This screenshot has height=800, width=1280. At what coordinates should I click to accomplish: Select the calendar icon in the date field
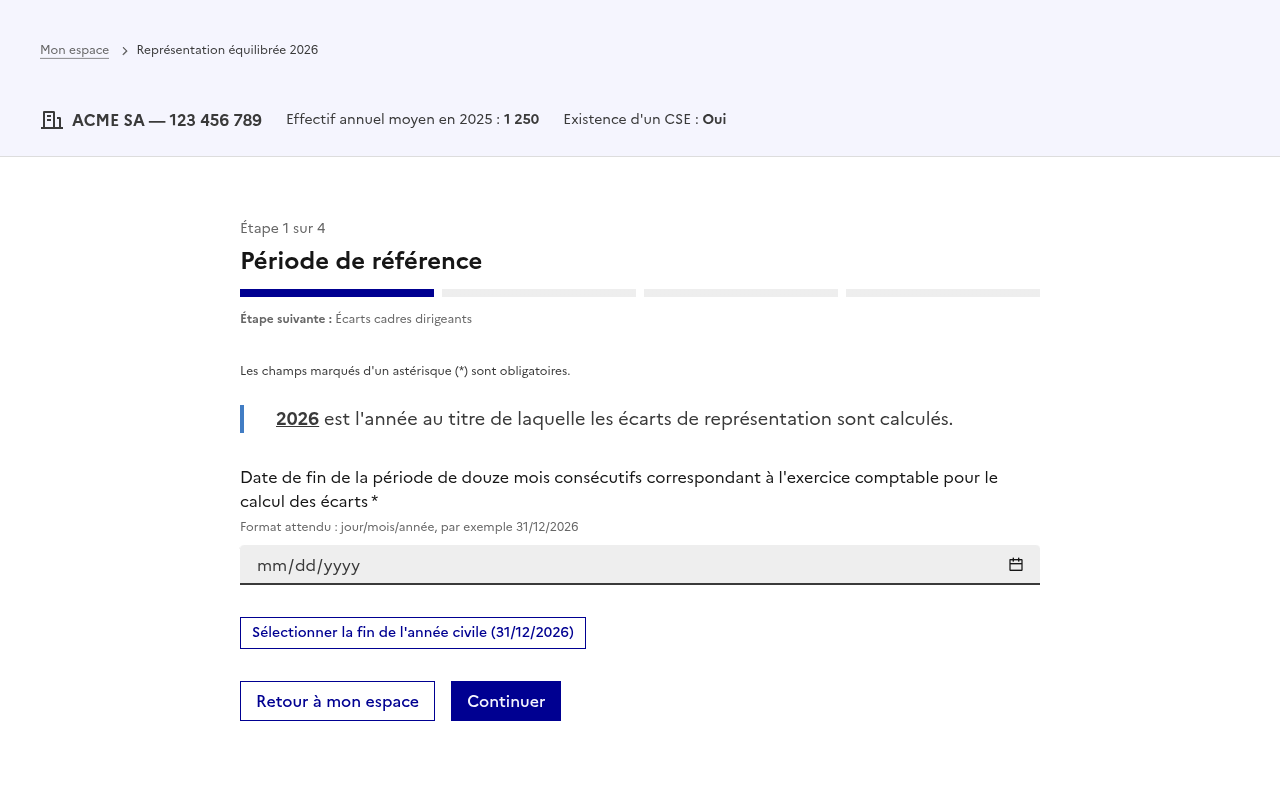point(1015,564)
